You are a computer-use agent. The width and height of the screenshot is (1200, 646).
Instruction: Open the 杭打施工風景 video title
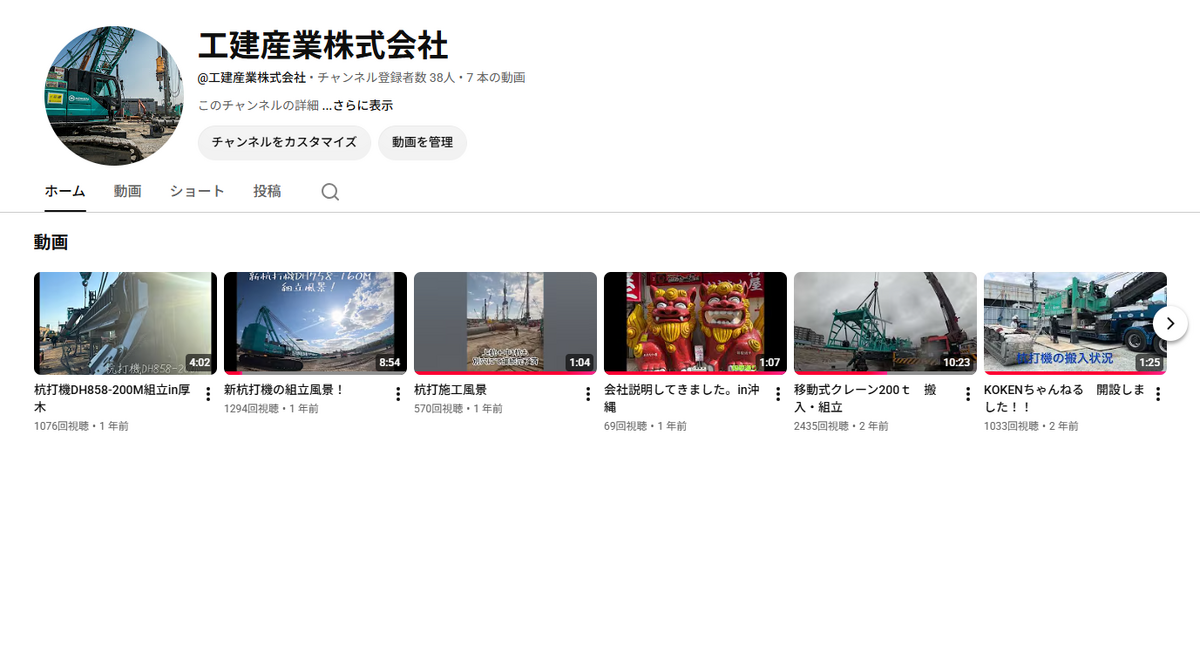pyautogui.click(x=450, y=390)
